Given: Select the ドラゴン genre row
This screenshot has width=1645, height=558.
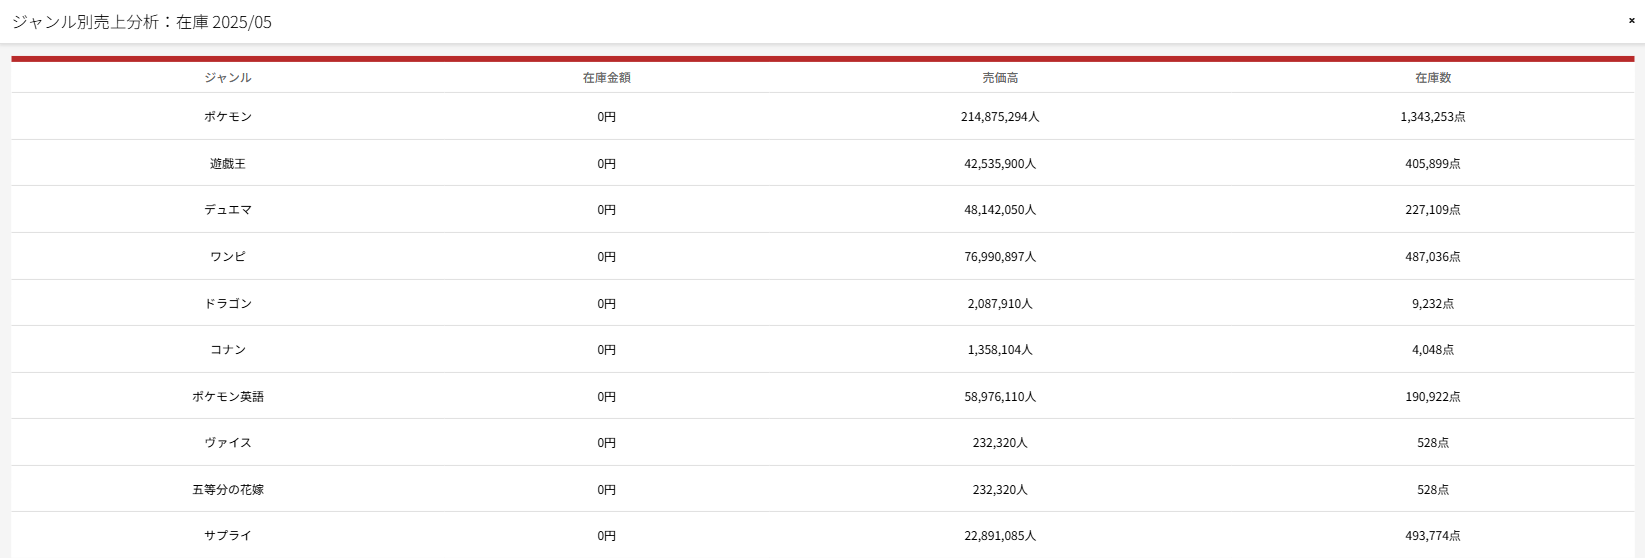Looking at the screenshot, I should click(822, 303).
